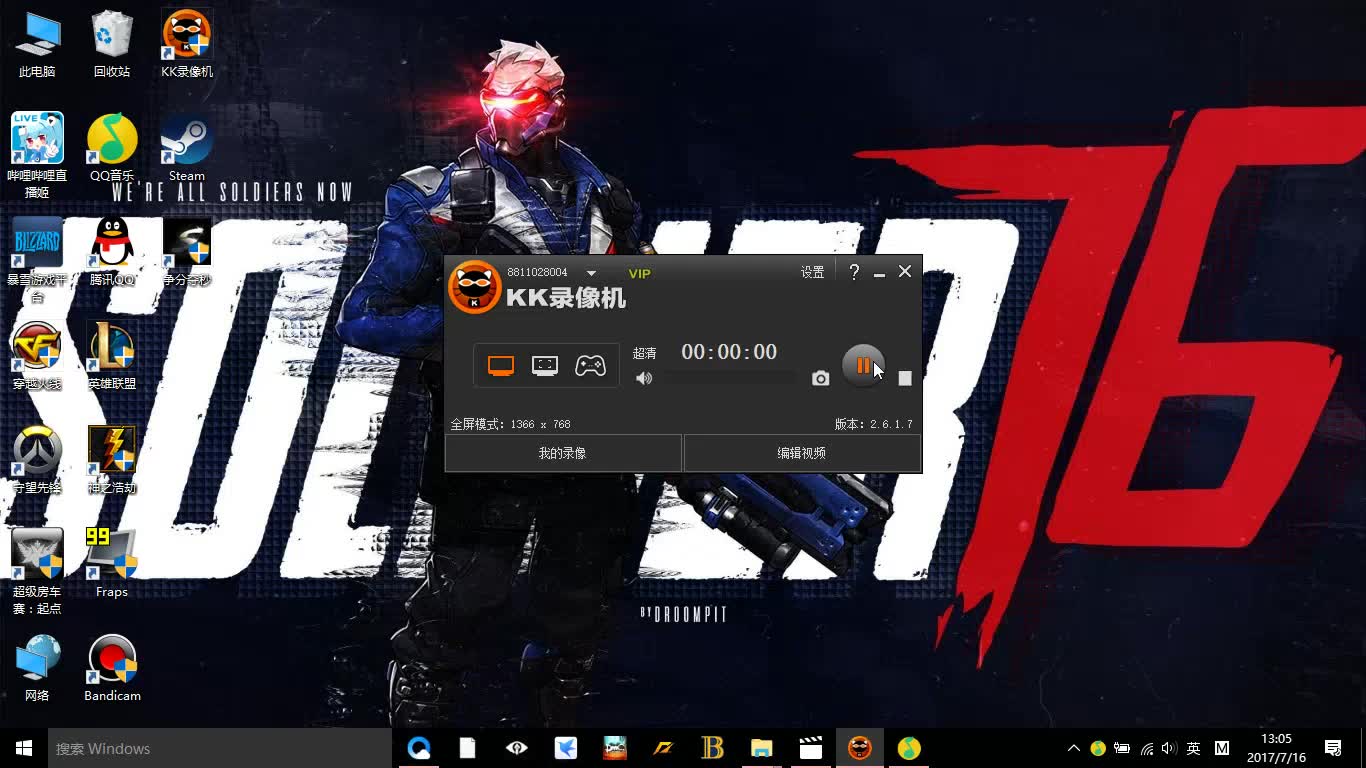Mute the speaker volume icon
The height and width of the screenshot is (768, 1366).
click(644, 378)
